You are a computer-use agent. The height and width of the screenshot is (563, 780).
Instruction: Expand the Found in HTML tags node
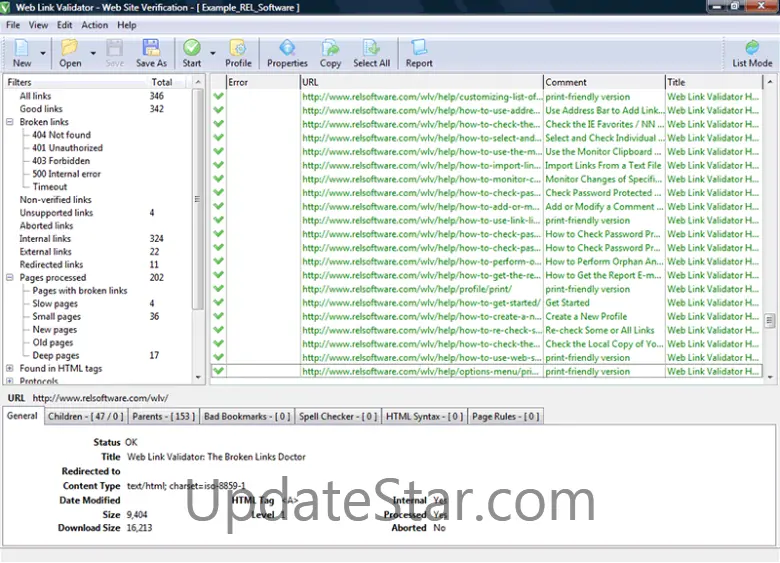click(x=9, y=369)
